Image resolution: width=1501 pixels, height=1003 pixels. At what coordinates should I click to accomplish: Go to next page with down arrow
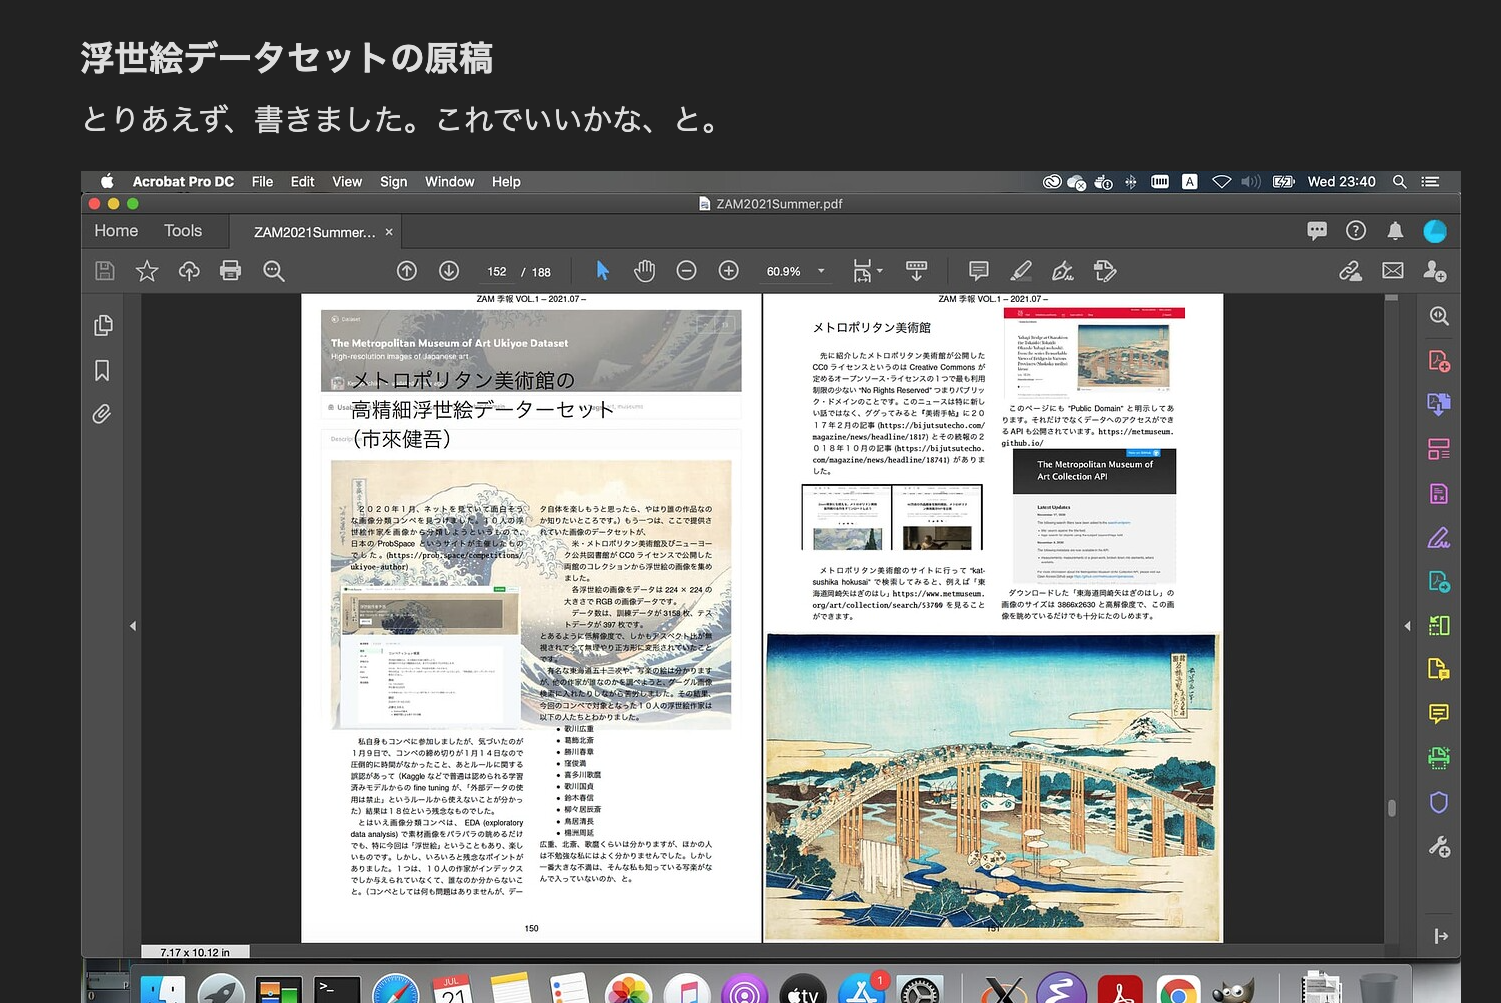(449, 271)
